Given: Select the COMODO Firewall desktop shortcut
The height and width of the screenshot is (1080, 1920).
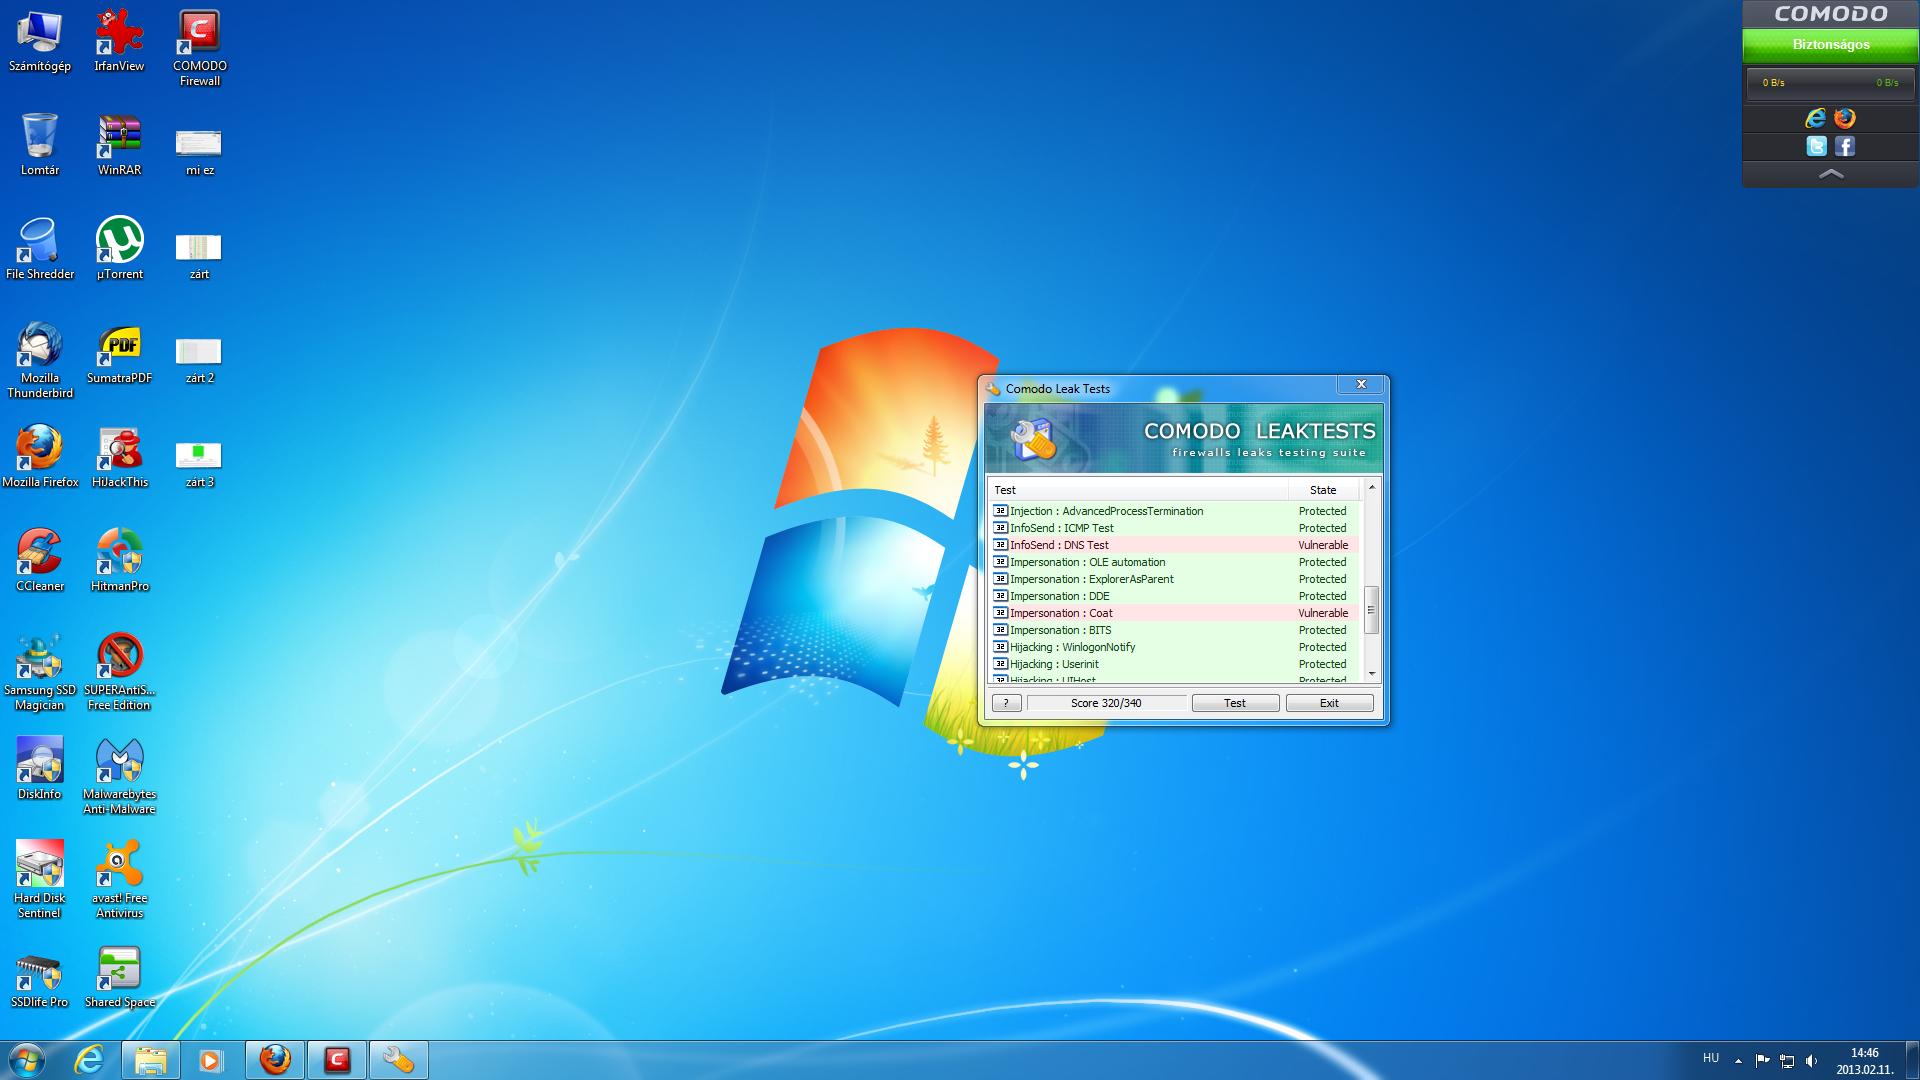Looking at the screenshot, I should point(199,48).
